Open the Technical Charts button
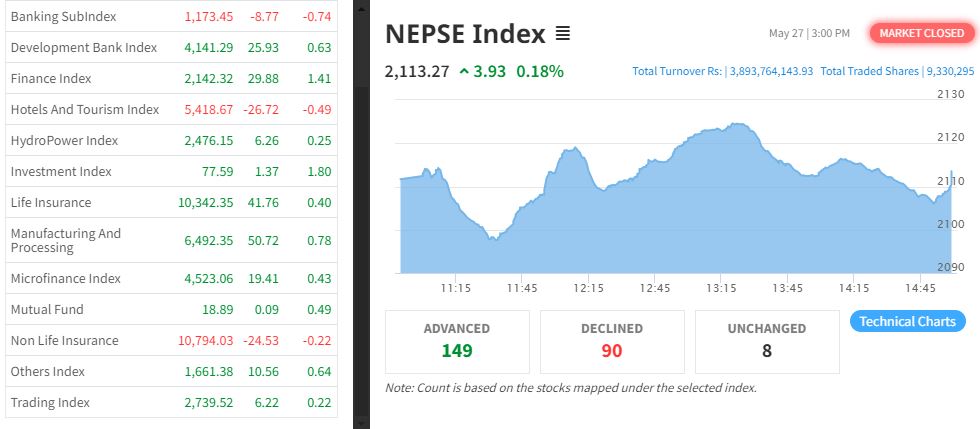Viewport: 980px width, 429px height. pos(908,321)
